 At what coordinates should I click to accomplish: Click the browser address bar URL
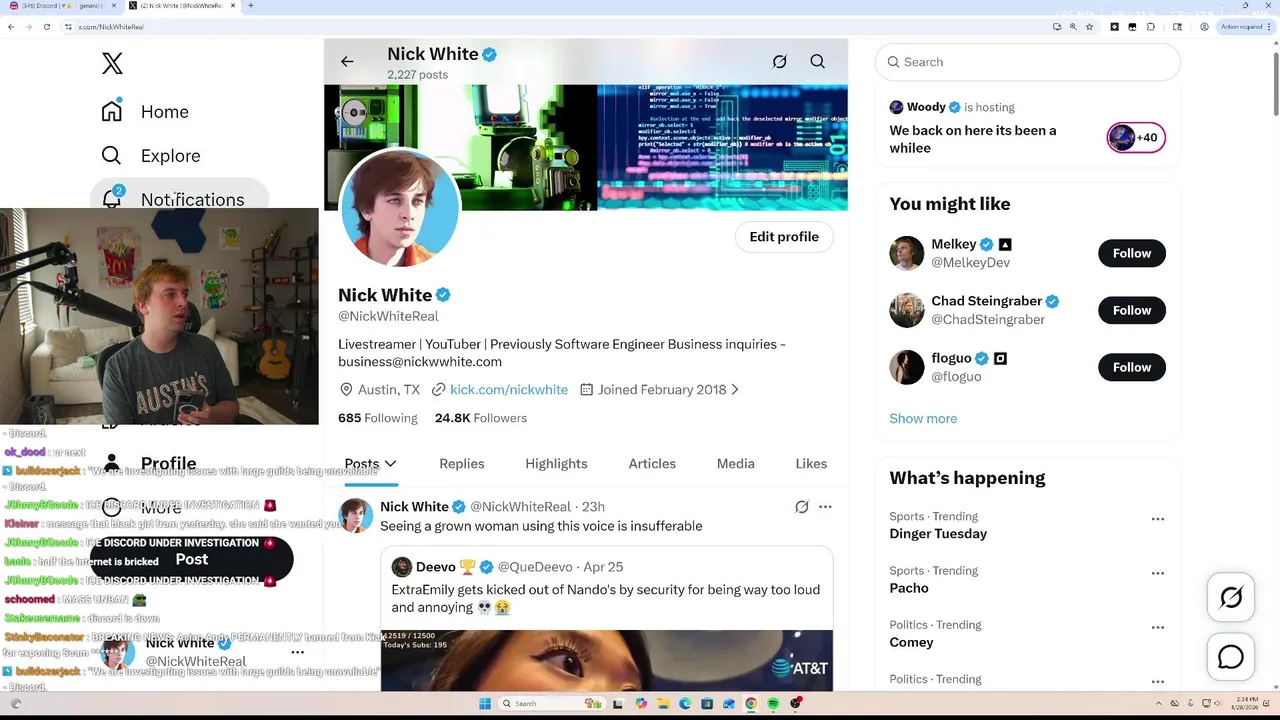click(x=110, y=27)
